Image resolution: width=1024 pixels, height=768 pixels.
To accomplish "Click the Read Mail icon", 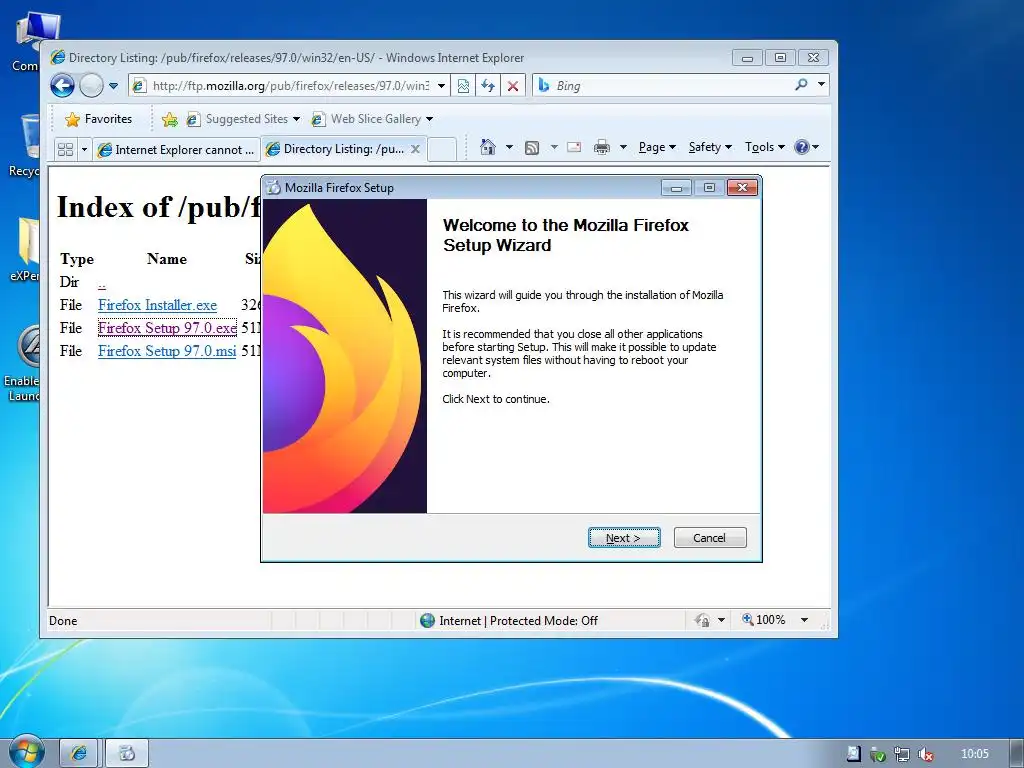I will 574,147.
